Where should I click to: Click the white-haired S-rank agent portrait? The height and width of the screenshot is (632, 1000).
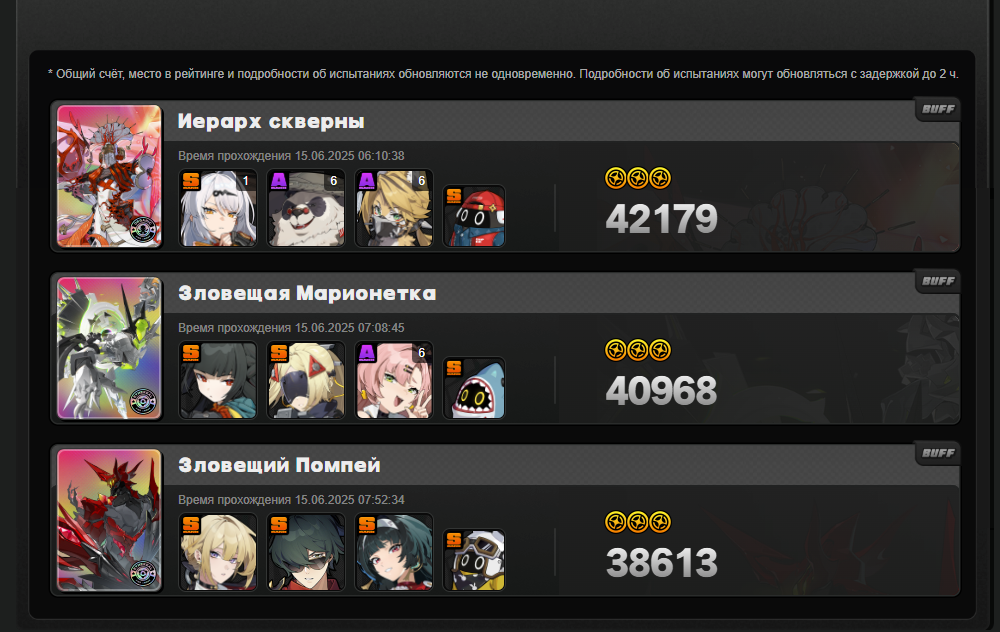point(218,208)
